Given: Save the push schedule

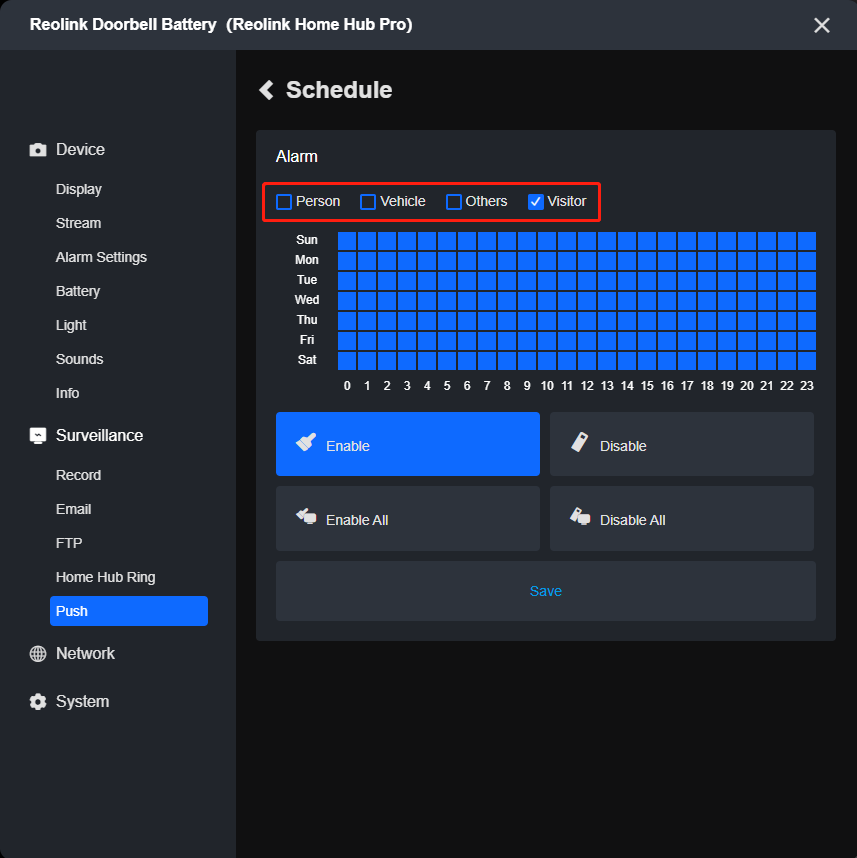Looking at the screenshot, I should pos(546,591).
